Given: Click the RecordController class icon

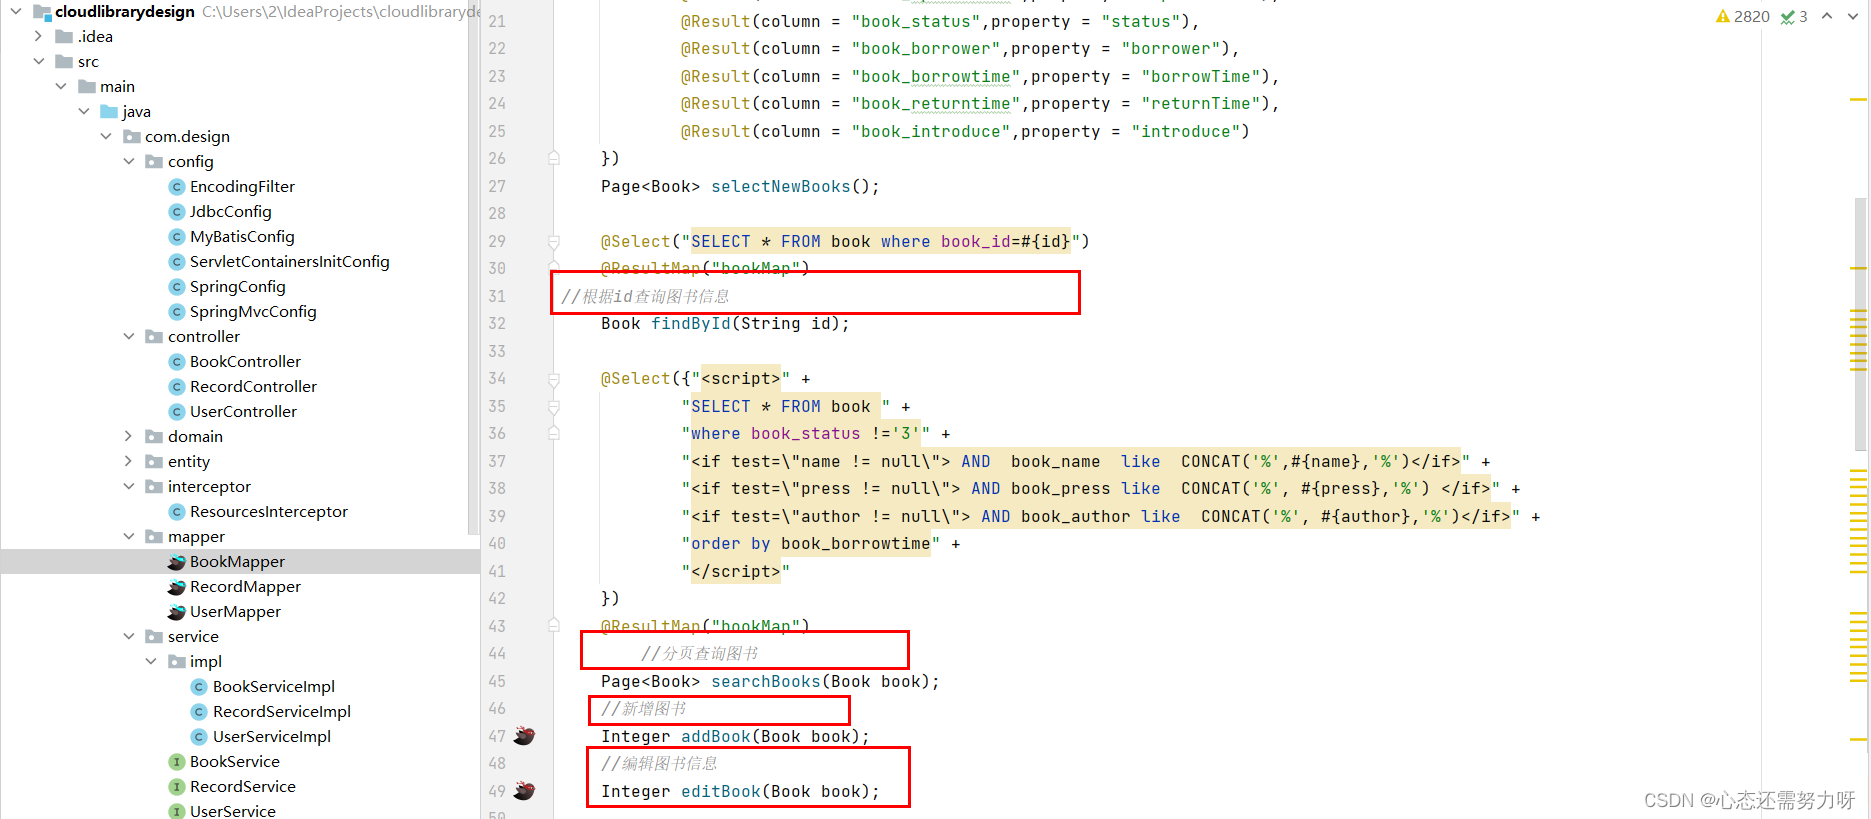Looking at the screenshot, I should point(177,386).
